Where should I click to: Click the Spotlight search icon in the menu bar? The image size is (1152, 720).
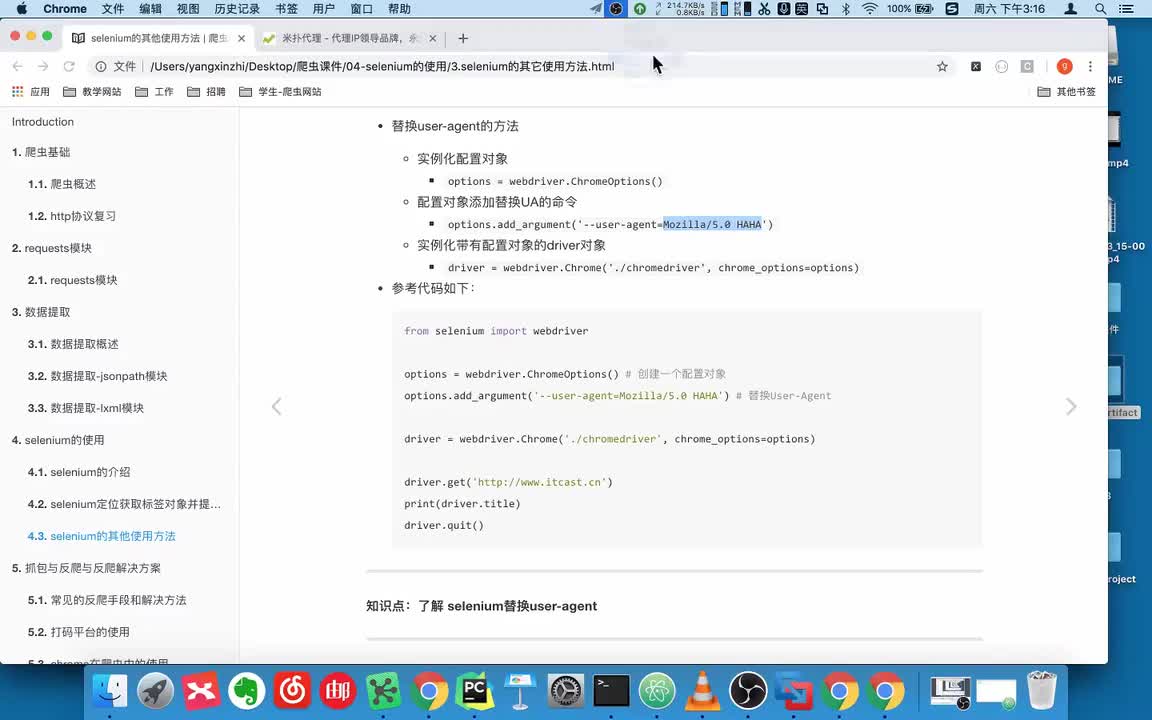point(1100,9)
